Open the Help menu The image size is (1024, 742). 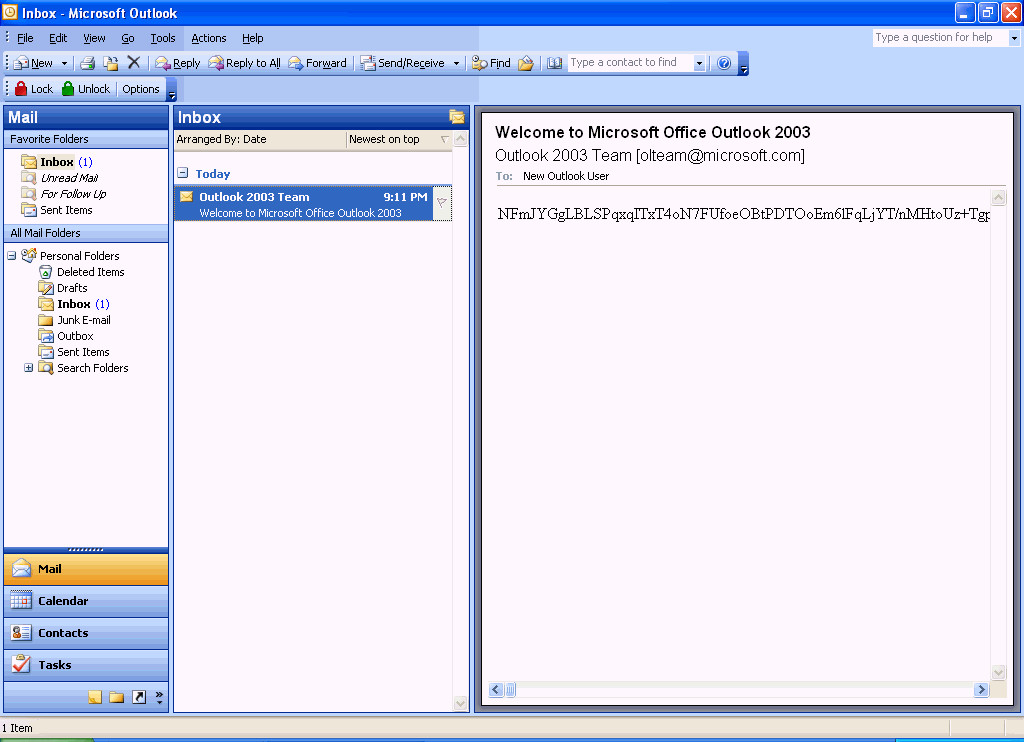253,38
